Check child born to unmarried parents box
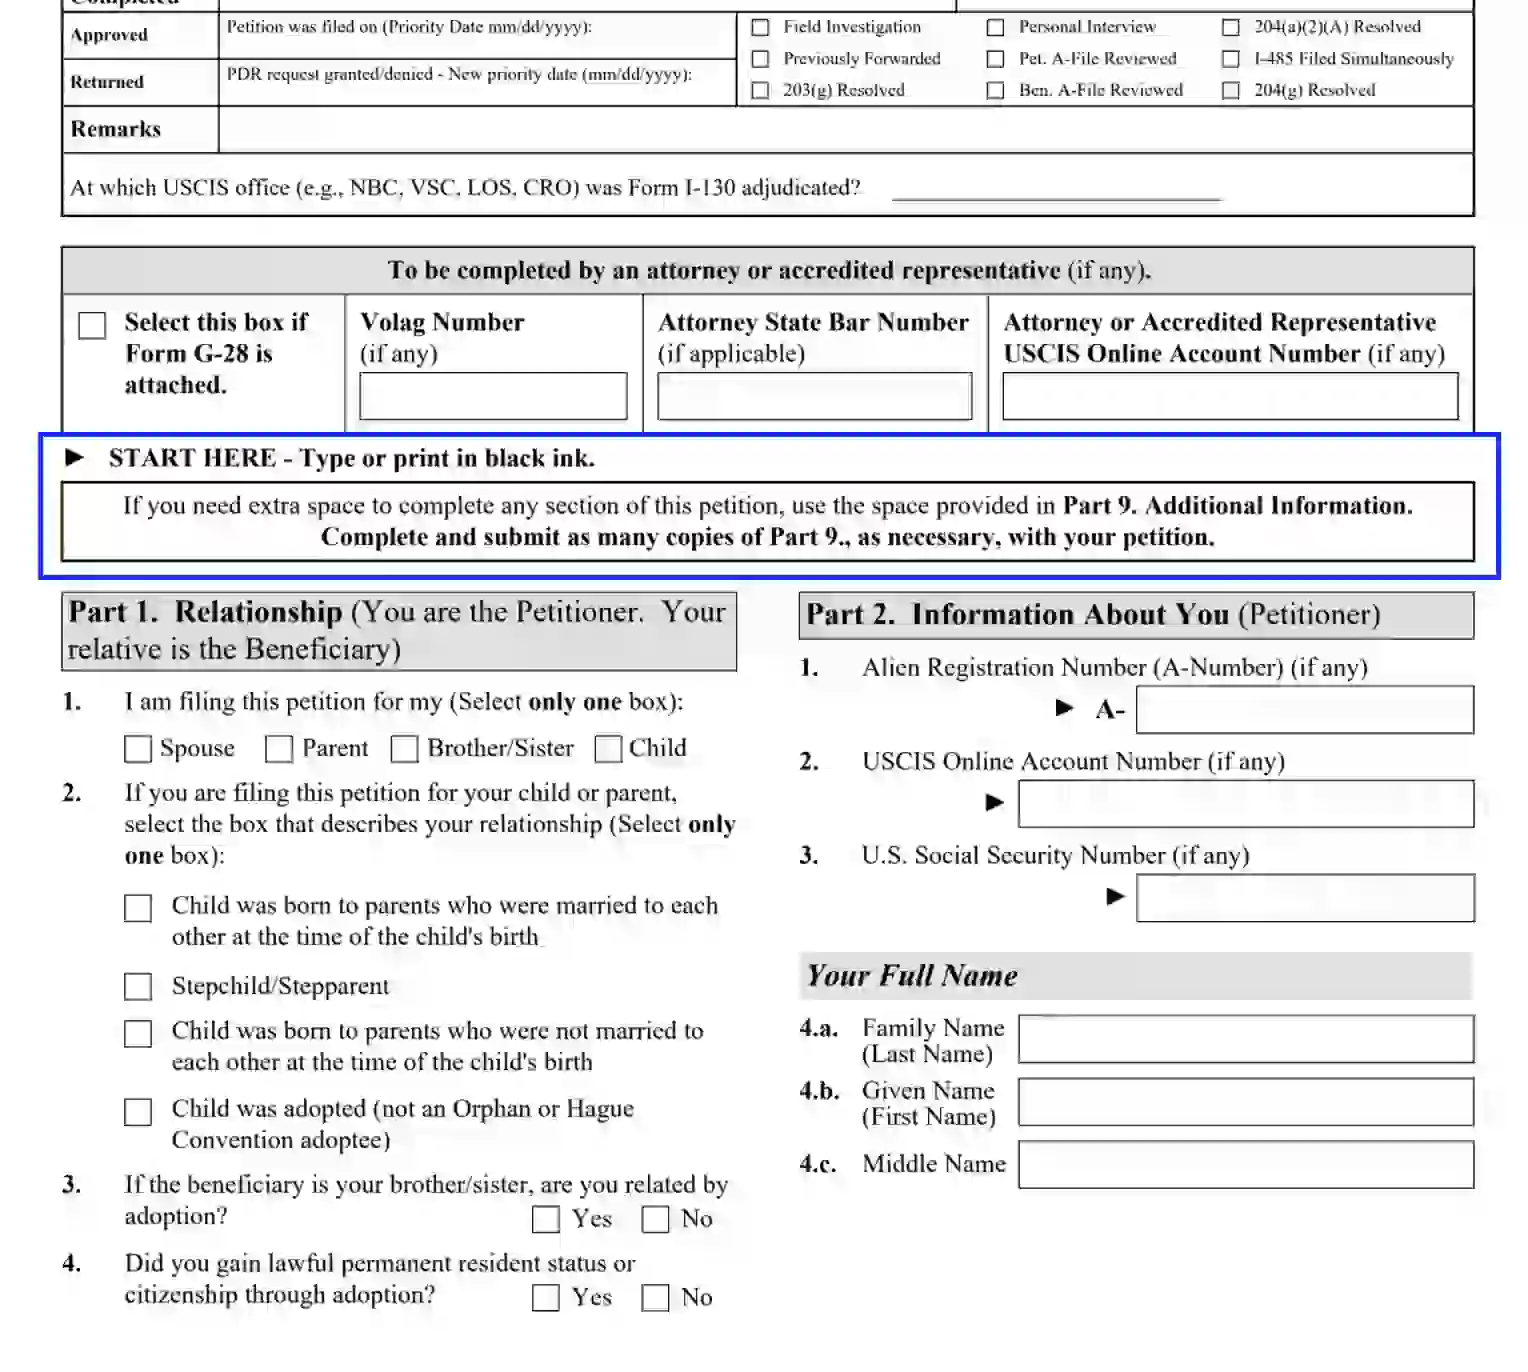 coord(138,1033)
